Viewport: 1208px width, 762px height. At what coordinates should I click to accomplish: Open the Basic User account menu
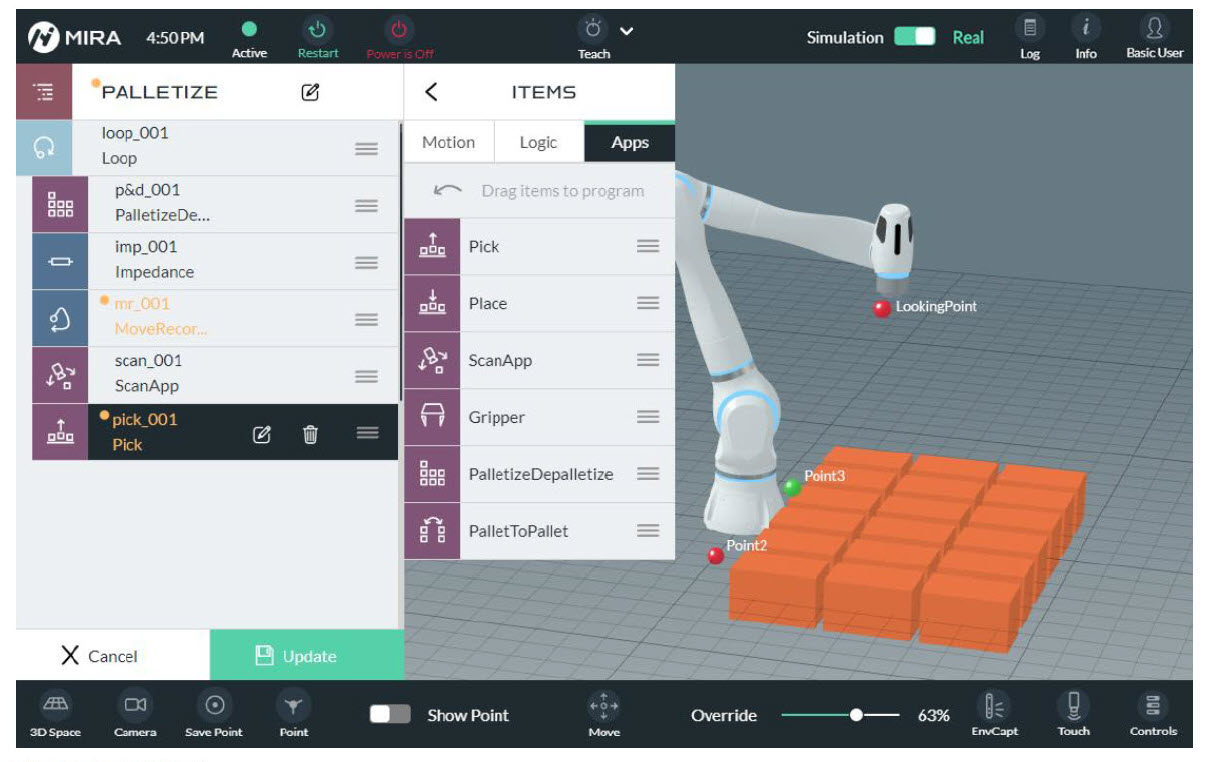[1155, 38]
